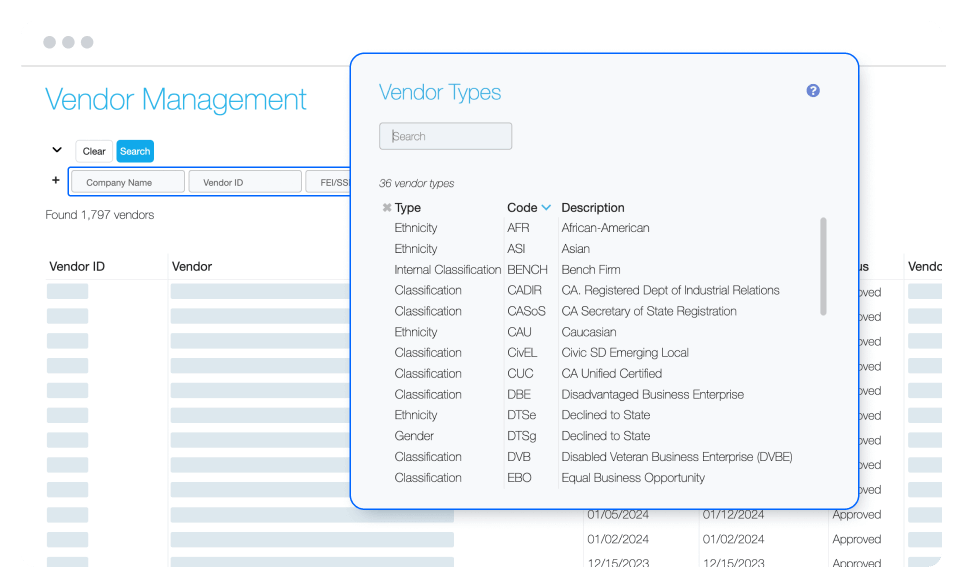The image size is (963, 588).
Task: Remove the Type filter using the x icon
Action: (x=386, y=207)
